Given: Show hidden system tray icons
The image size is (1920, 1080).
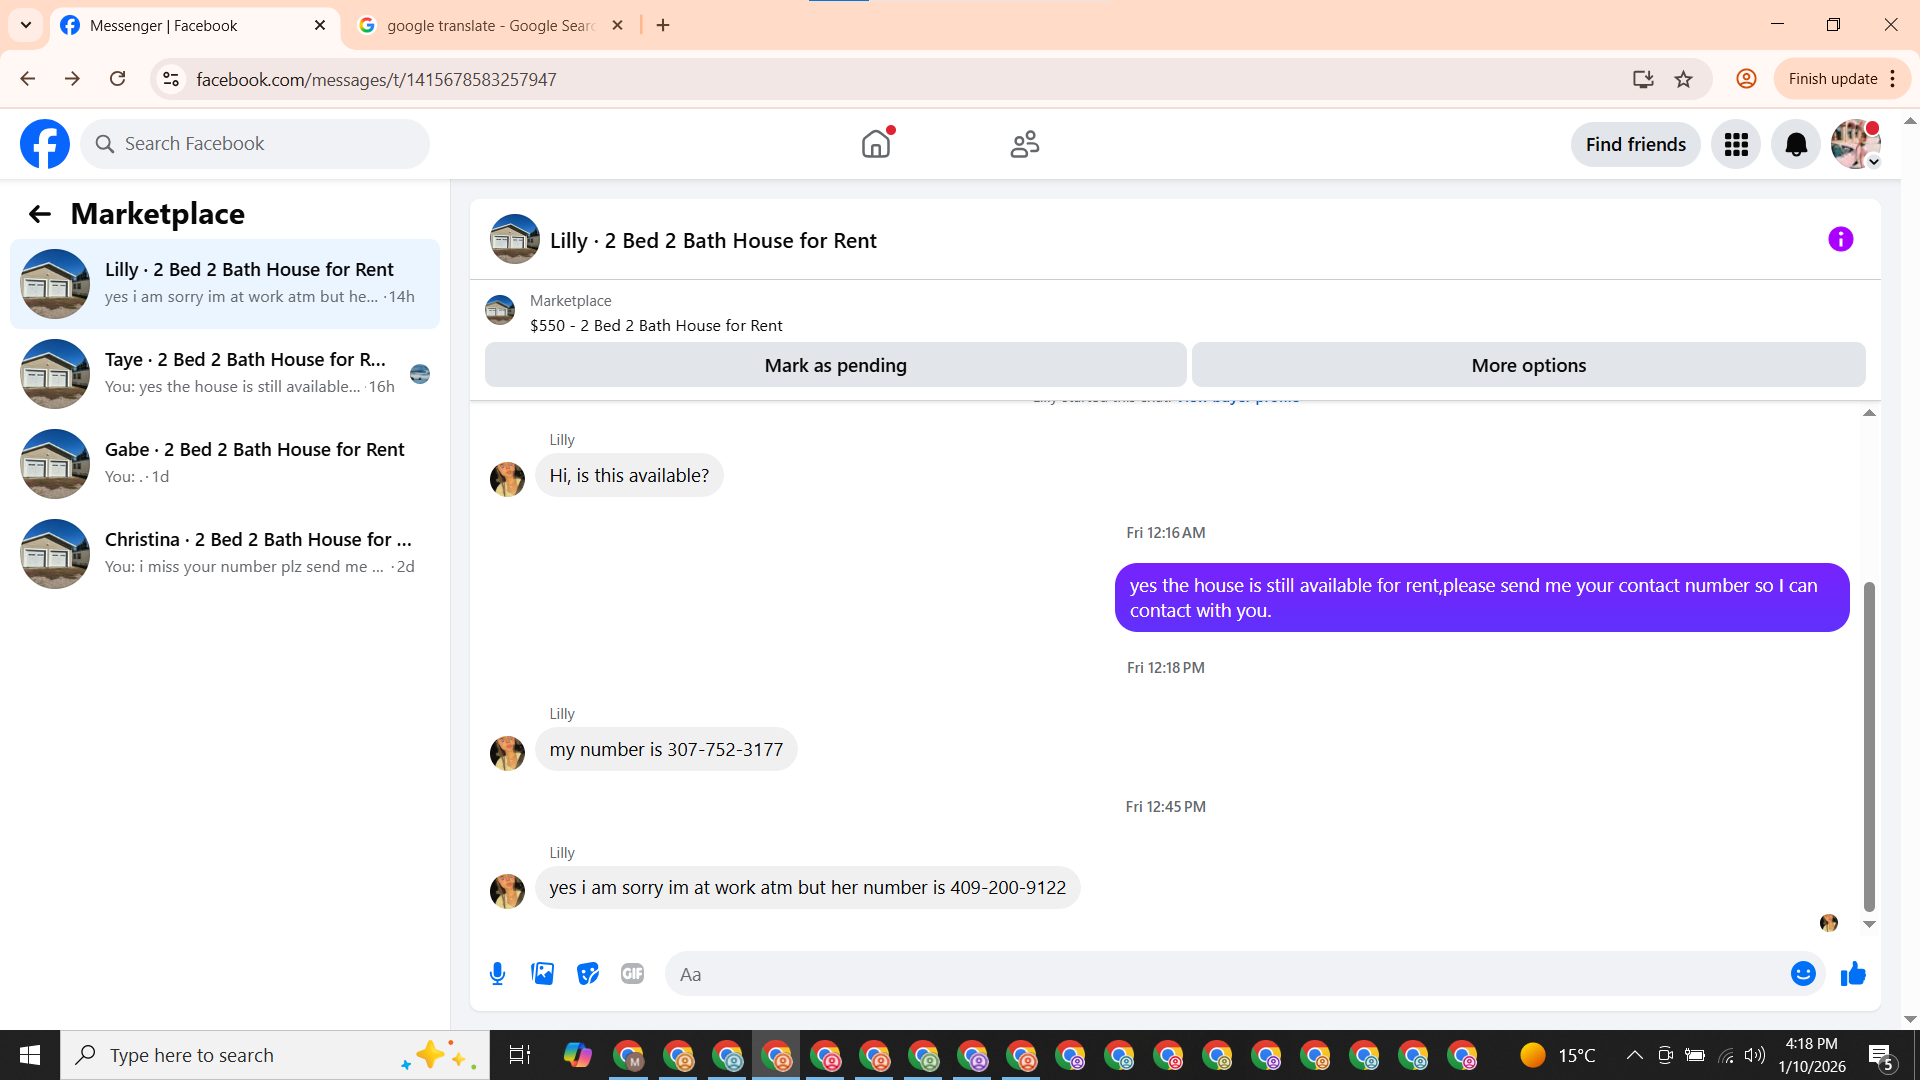Looking at the screenshot, I should (x=1634, y=1055).
